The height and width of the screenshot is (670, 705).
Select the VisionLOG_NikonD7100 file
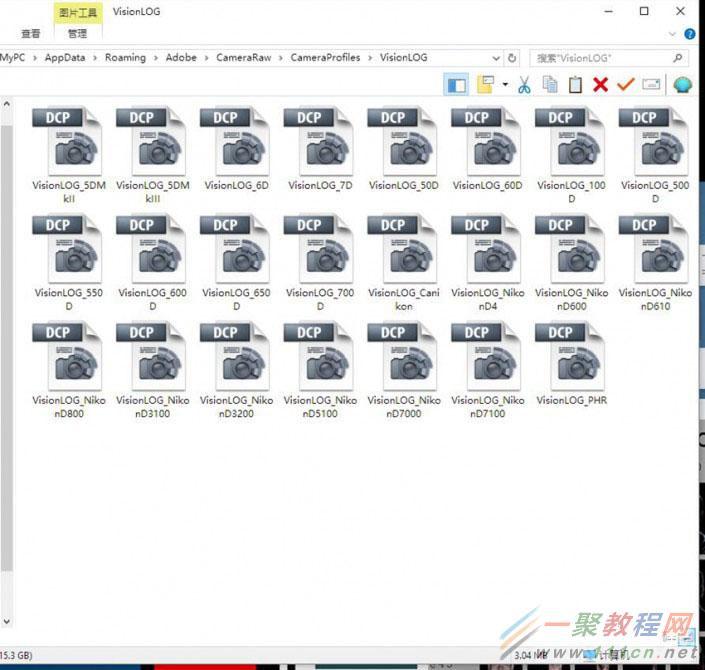[487, 371]
